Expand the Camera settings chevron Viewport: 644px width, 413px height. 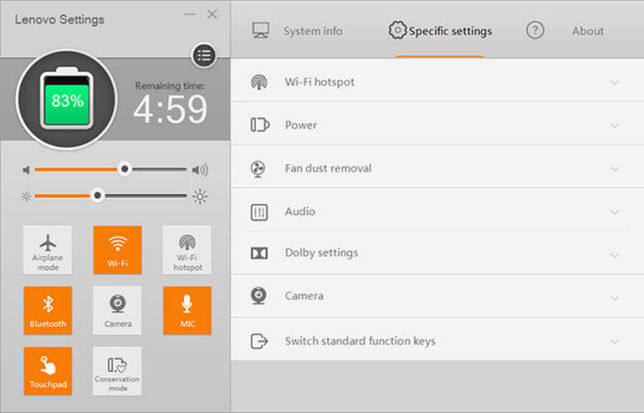[614, 298]
